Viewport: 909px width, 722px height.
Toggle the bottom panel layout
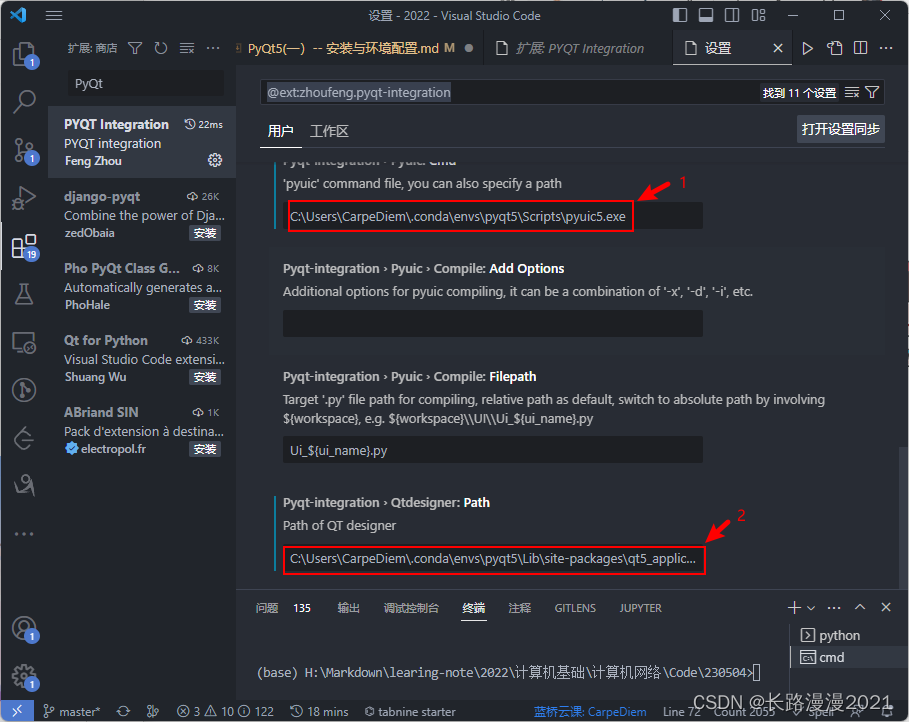tap(706, 15)
